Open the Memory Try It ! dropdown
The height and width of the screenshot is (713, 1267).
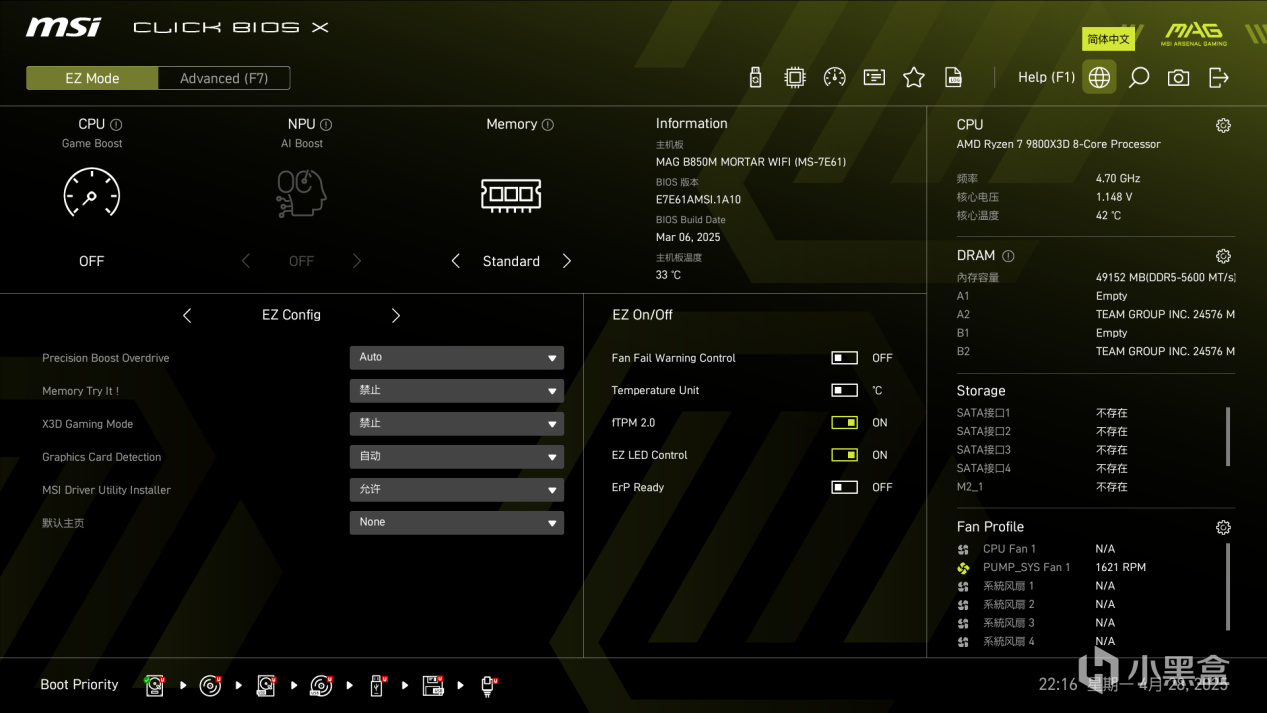(x=457, y=391)
